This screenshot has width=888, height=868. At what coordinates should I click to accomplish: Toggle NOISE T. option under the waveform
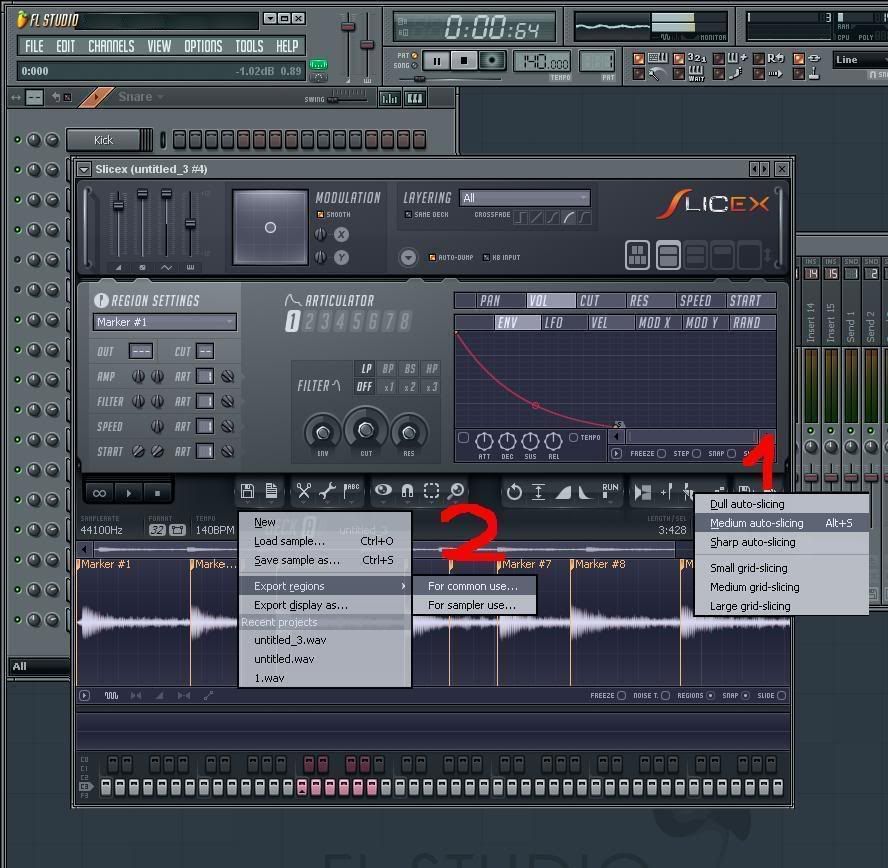(665, 696)
